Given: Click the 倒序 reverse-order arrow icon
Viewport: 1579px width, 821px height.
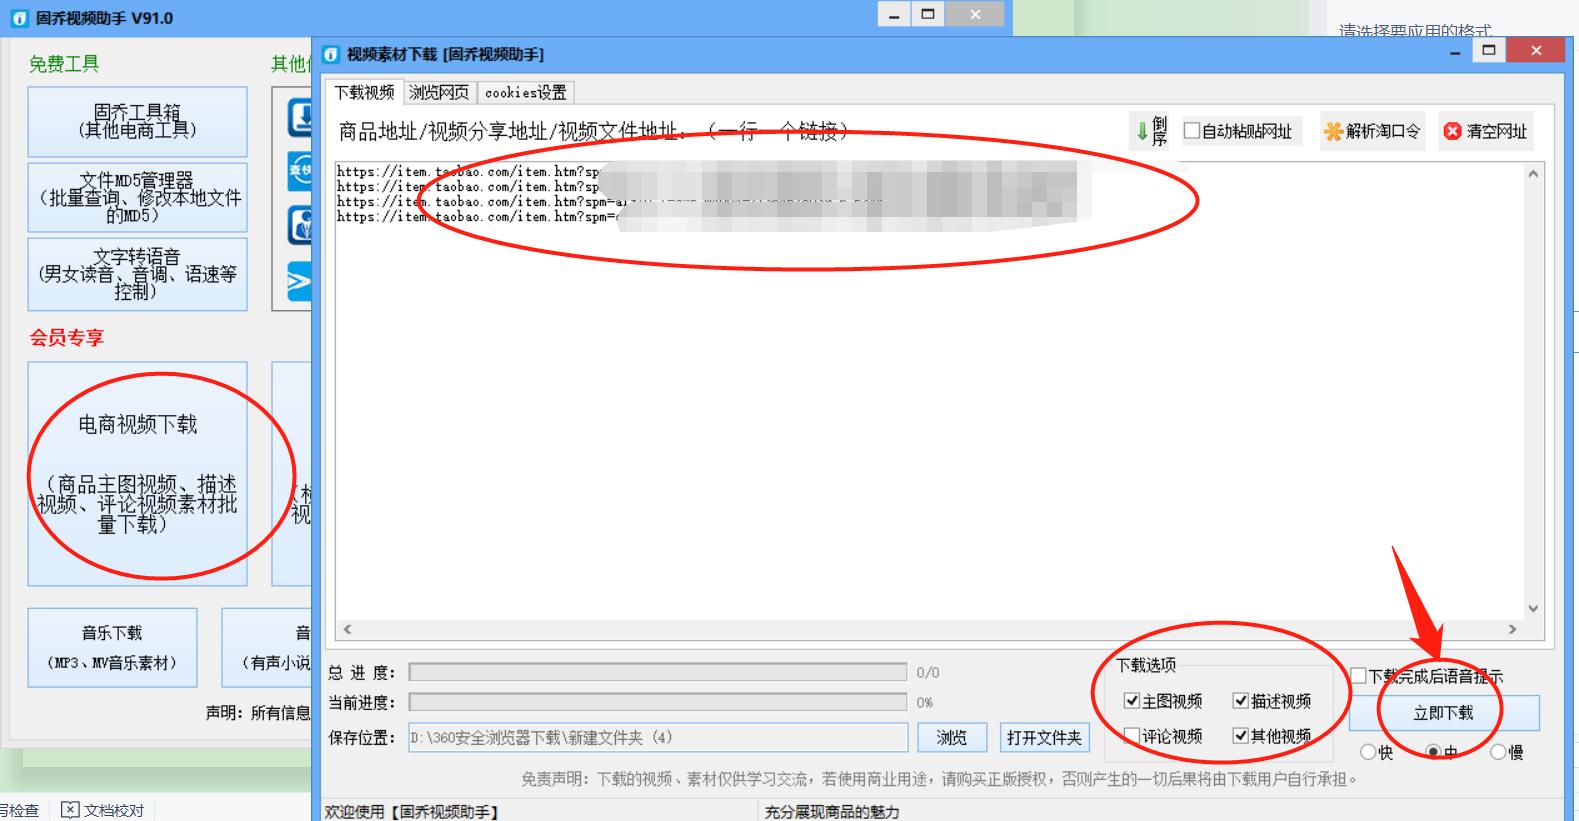Looking at the screenshot, I should 1143,131.
